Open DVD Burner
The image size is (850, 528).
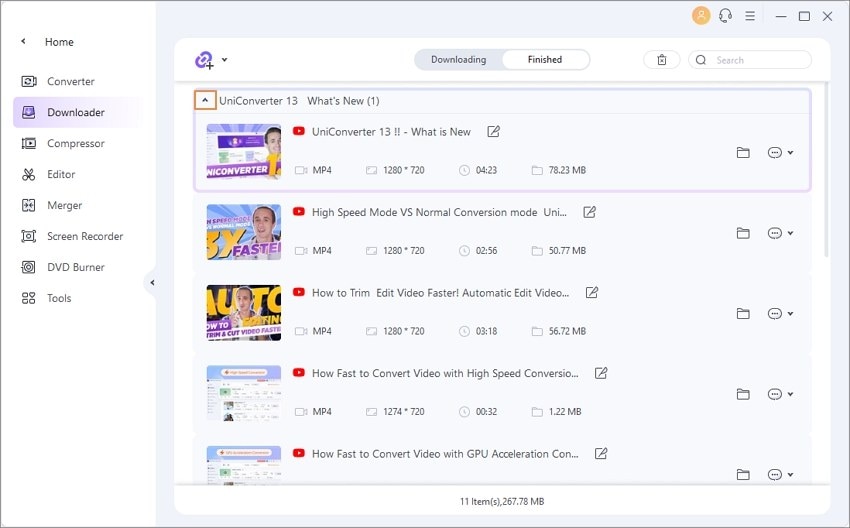point(75,267)
